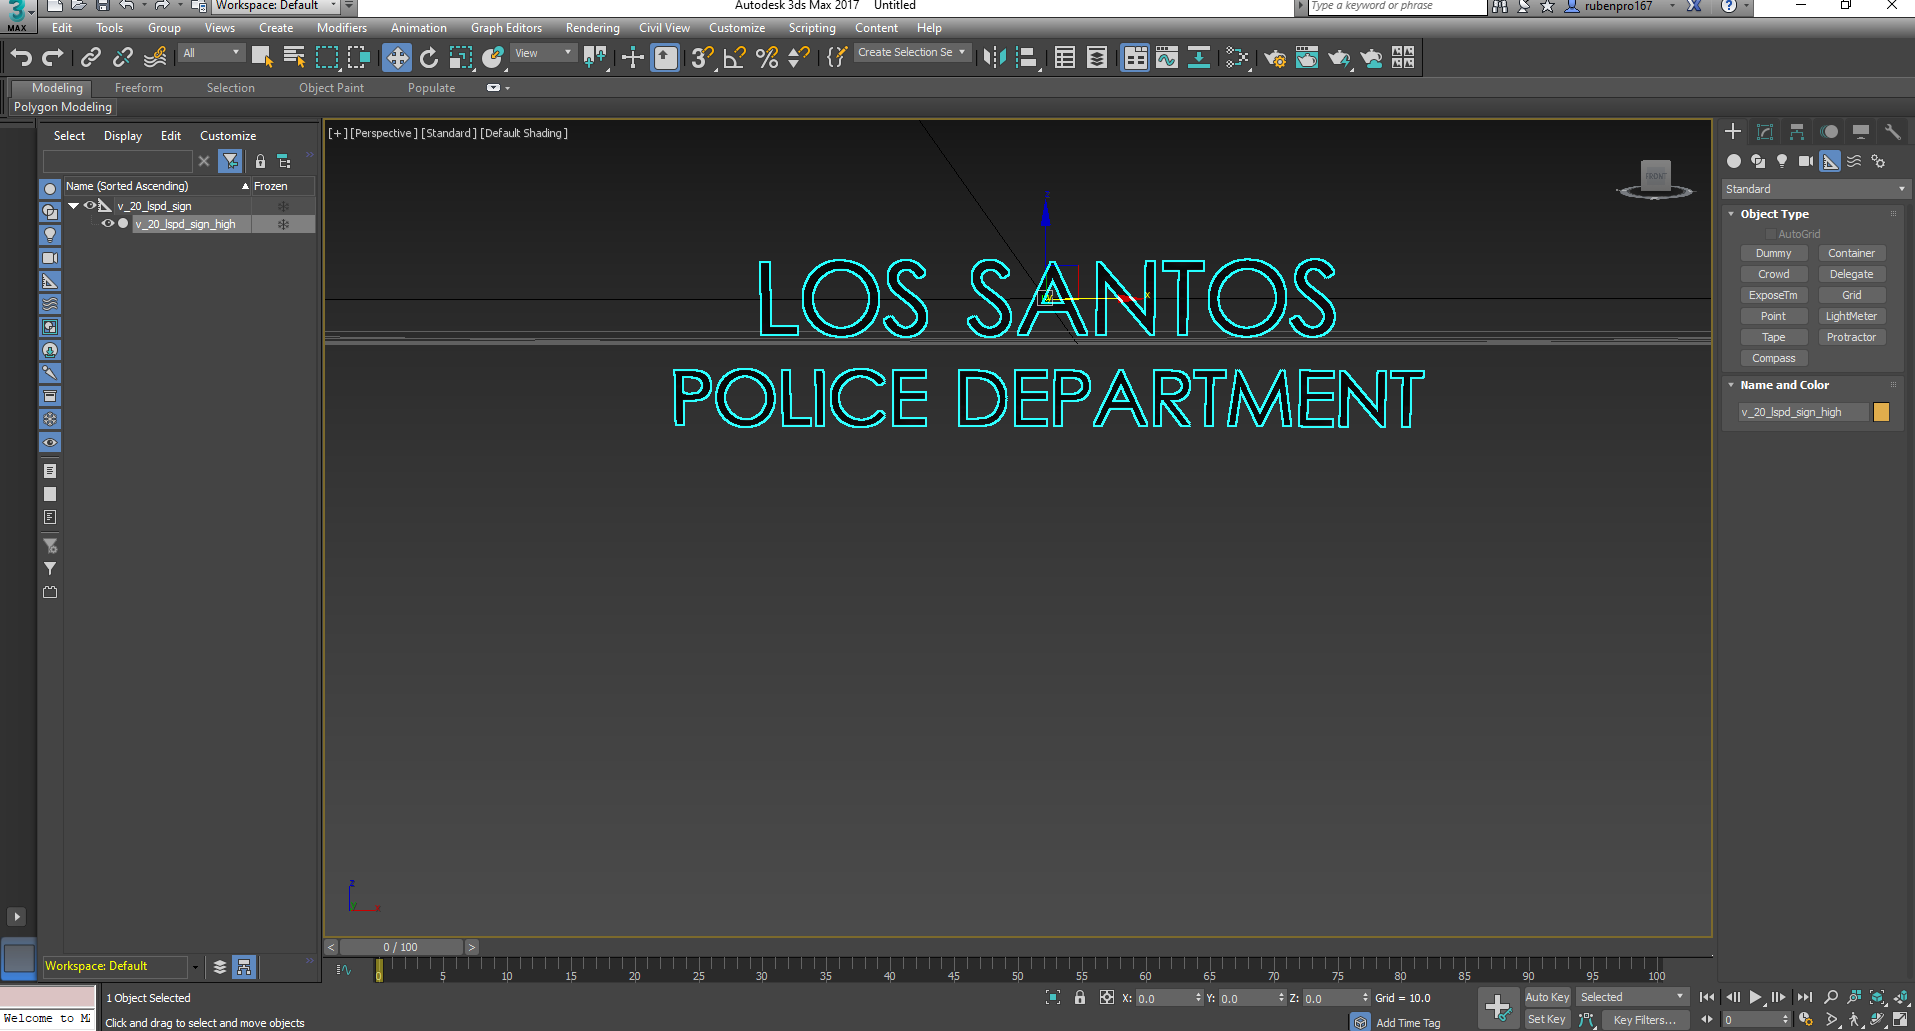Collapse the v_20_lspd_sign hierarchy
Screen dimensions: 1915x1031
pyautogui.click(x=73, y=205)
